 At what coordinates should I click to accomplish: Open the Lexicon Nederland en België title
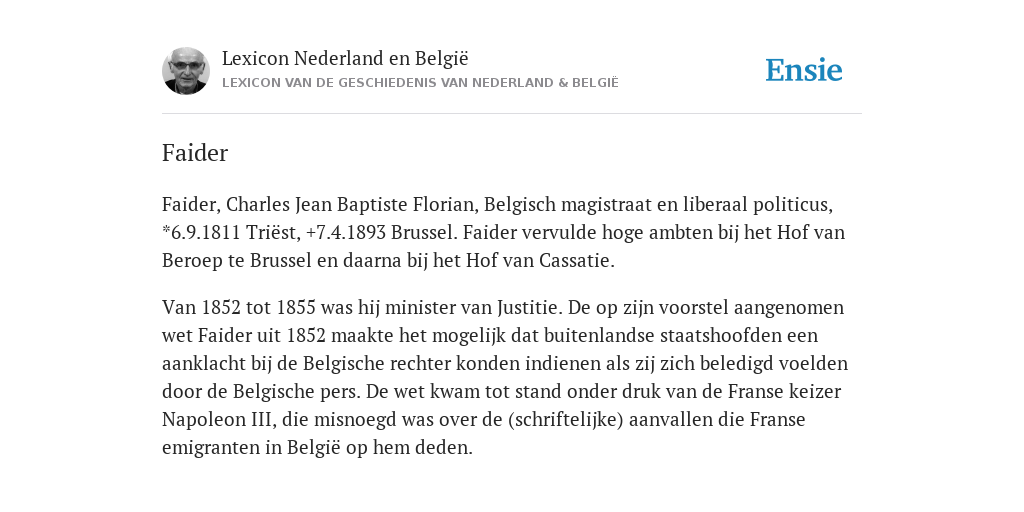345,58
